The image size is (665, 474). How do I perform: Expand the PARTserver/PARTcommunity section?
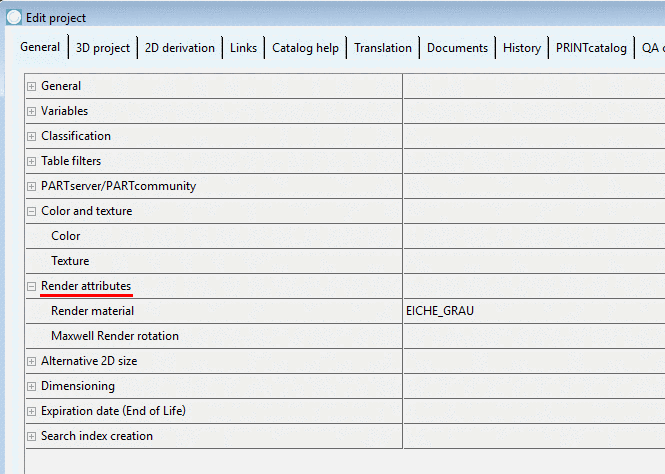point(31,187)
